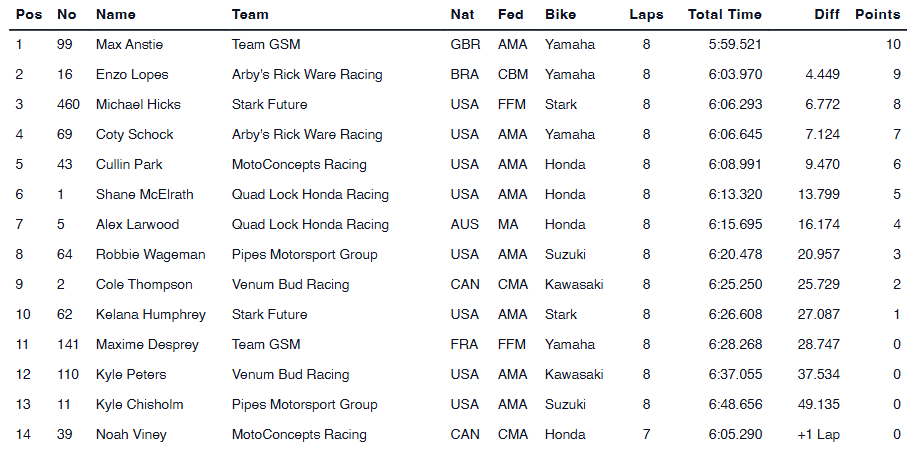Select rider name Enzo Lopes

(x=132, y=75)
